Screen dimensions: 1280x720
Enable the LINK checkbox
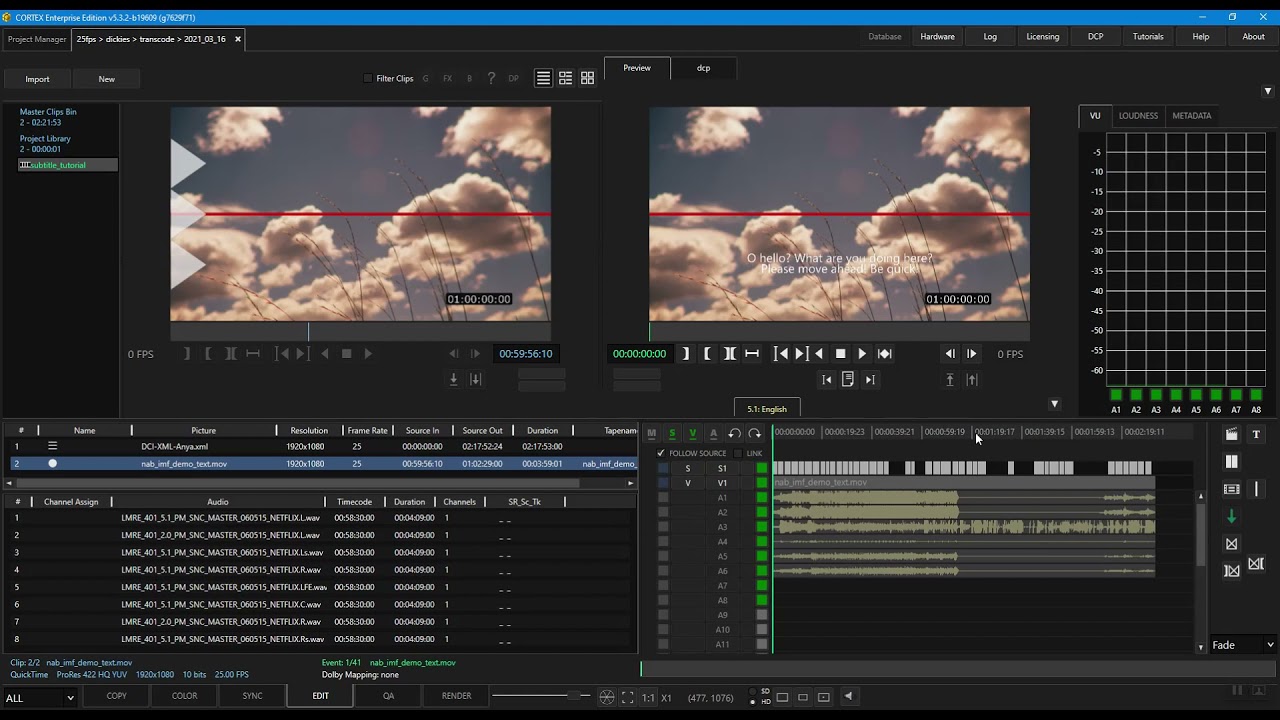click(x=737, y=453)
